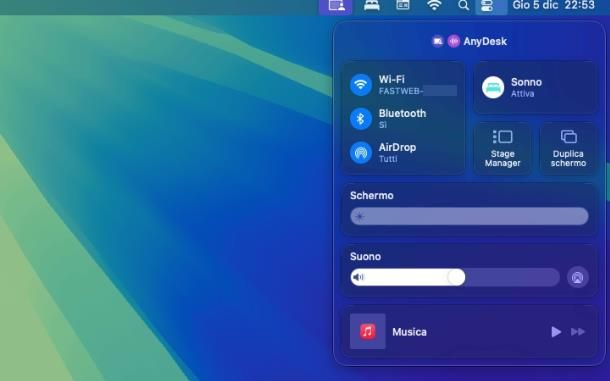
Task: Click the Music app artwork thumbnail
Action: coord(368,331)
